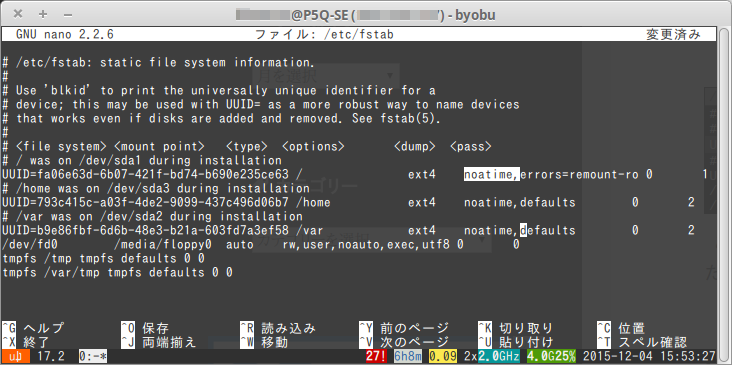Click the highlighted noatime, text on root line
The height and width of the screenshot is (365, 732).
pyautogui.click(x=492, y=175)
